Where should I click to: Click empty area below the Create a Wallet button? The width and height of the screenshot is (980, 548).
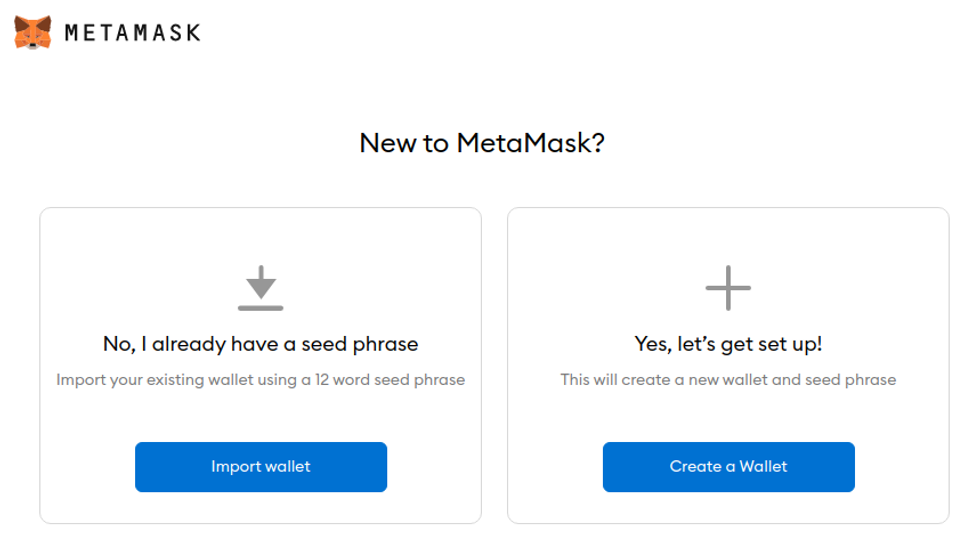(728, 507)
